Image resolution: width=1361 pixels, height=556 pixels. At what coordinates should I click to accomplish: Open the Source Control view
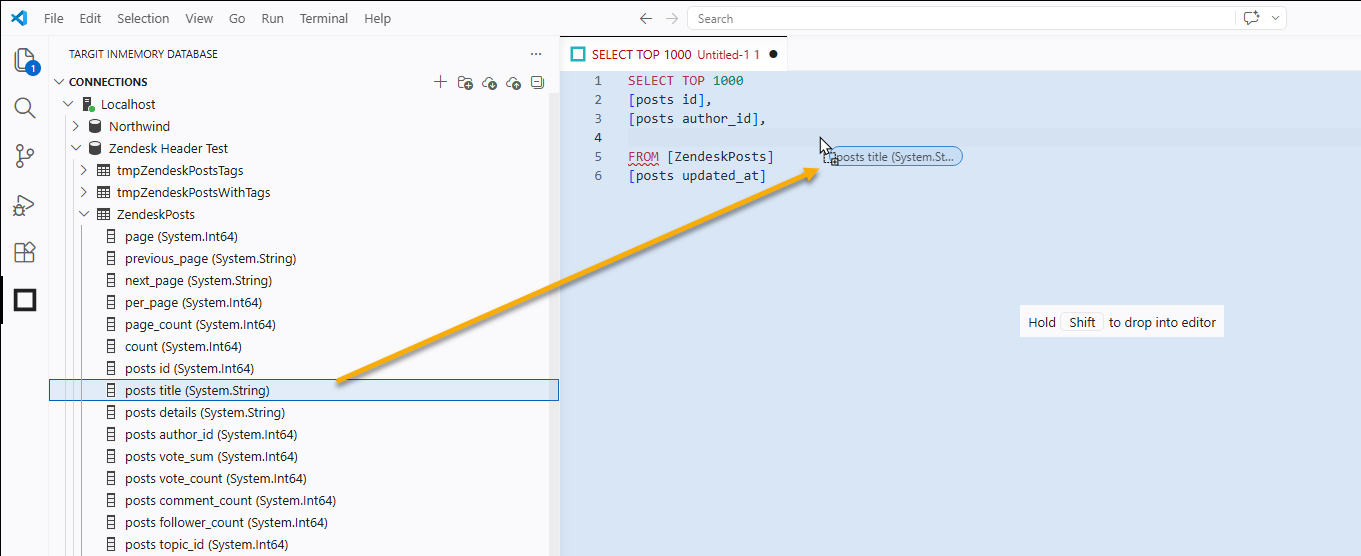(x=25, y=156)
